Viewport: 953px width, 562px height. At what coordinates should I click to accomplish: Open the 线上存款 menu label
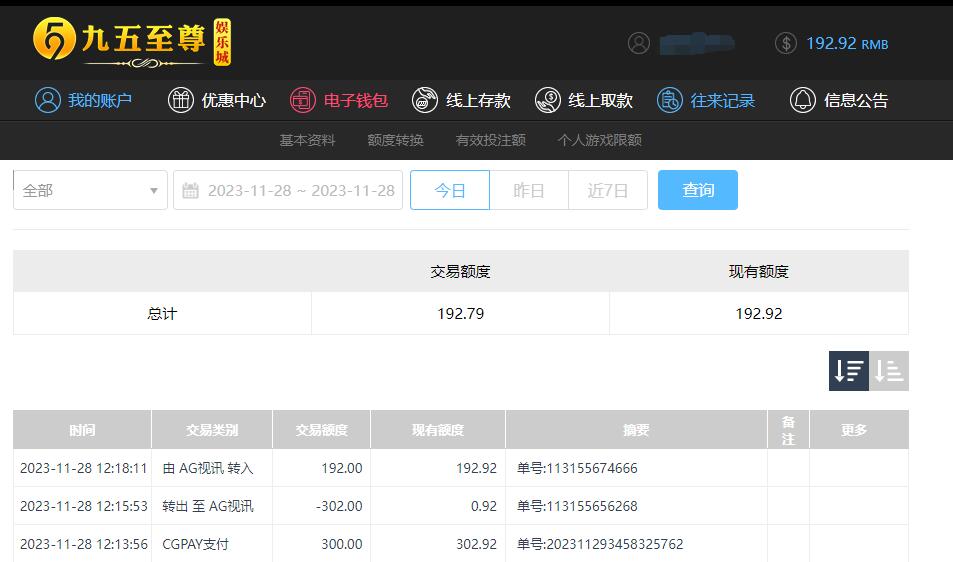(x=478, y=100)
